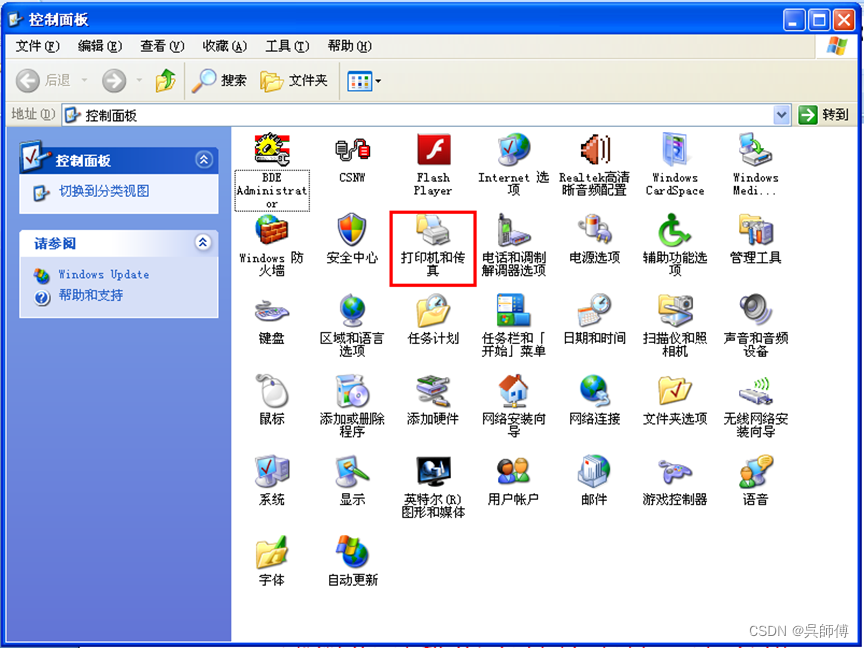Open the 文件(F) menu
Screen dimensions: 864x648
point(37,46)
